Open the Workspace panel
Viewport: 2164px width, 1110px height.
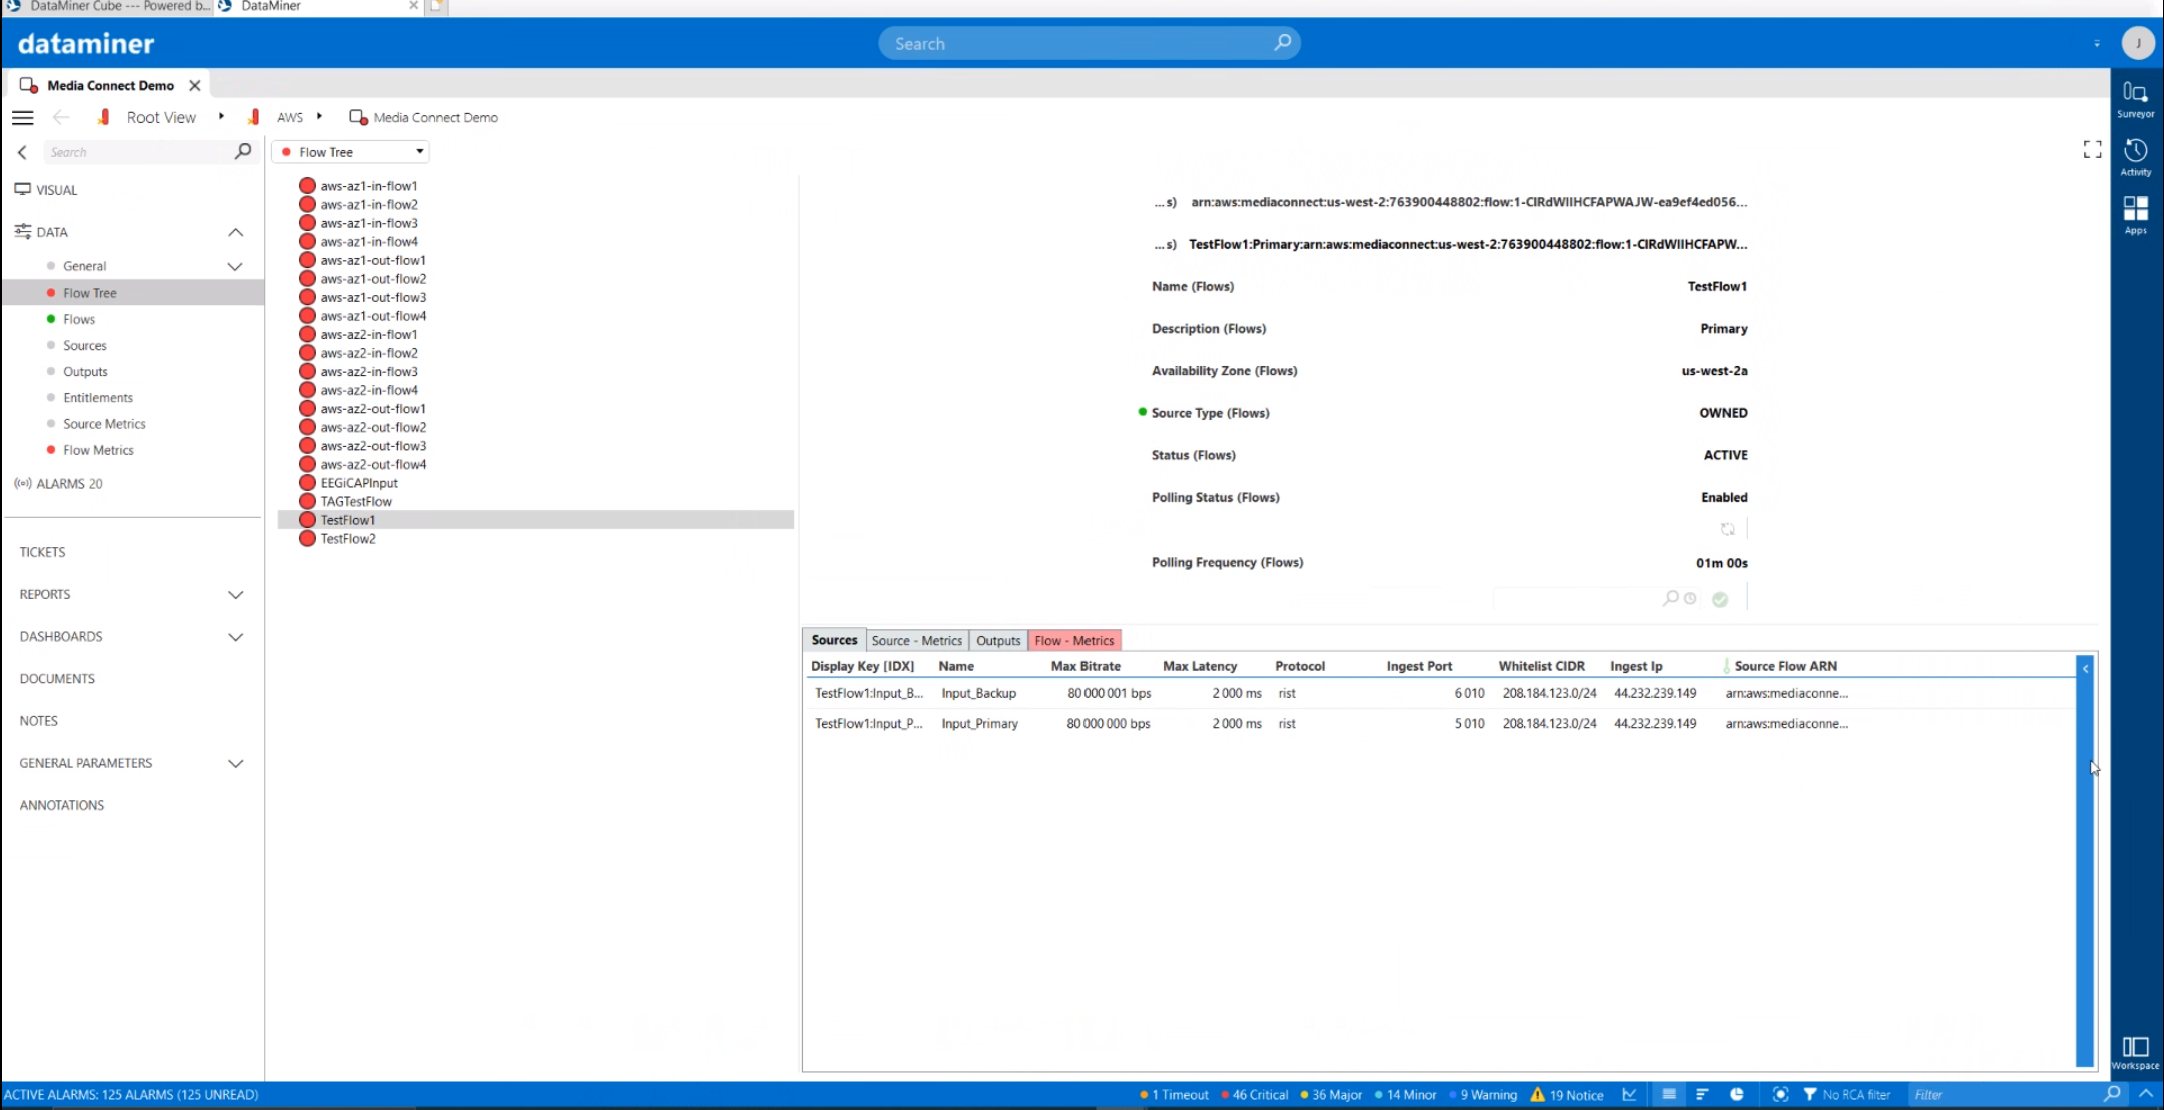(x=2135, y=1052)
